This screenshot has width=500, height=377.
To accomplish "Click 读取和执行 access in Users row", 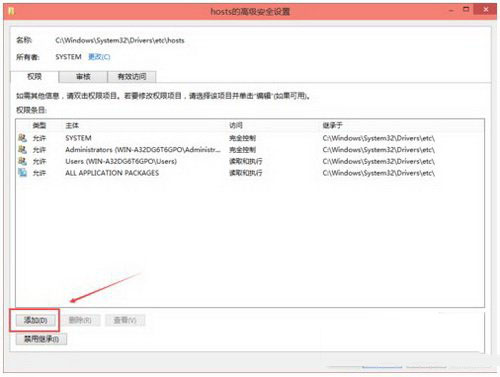I will pos(246,161).
